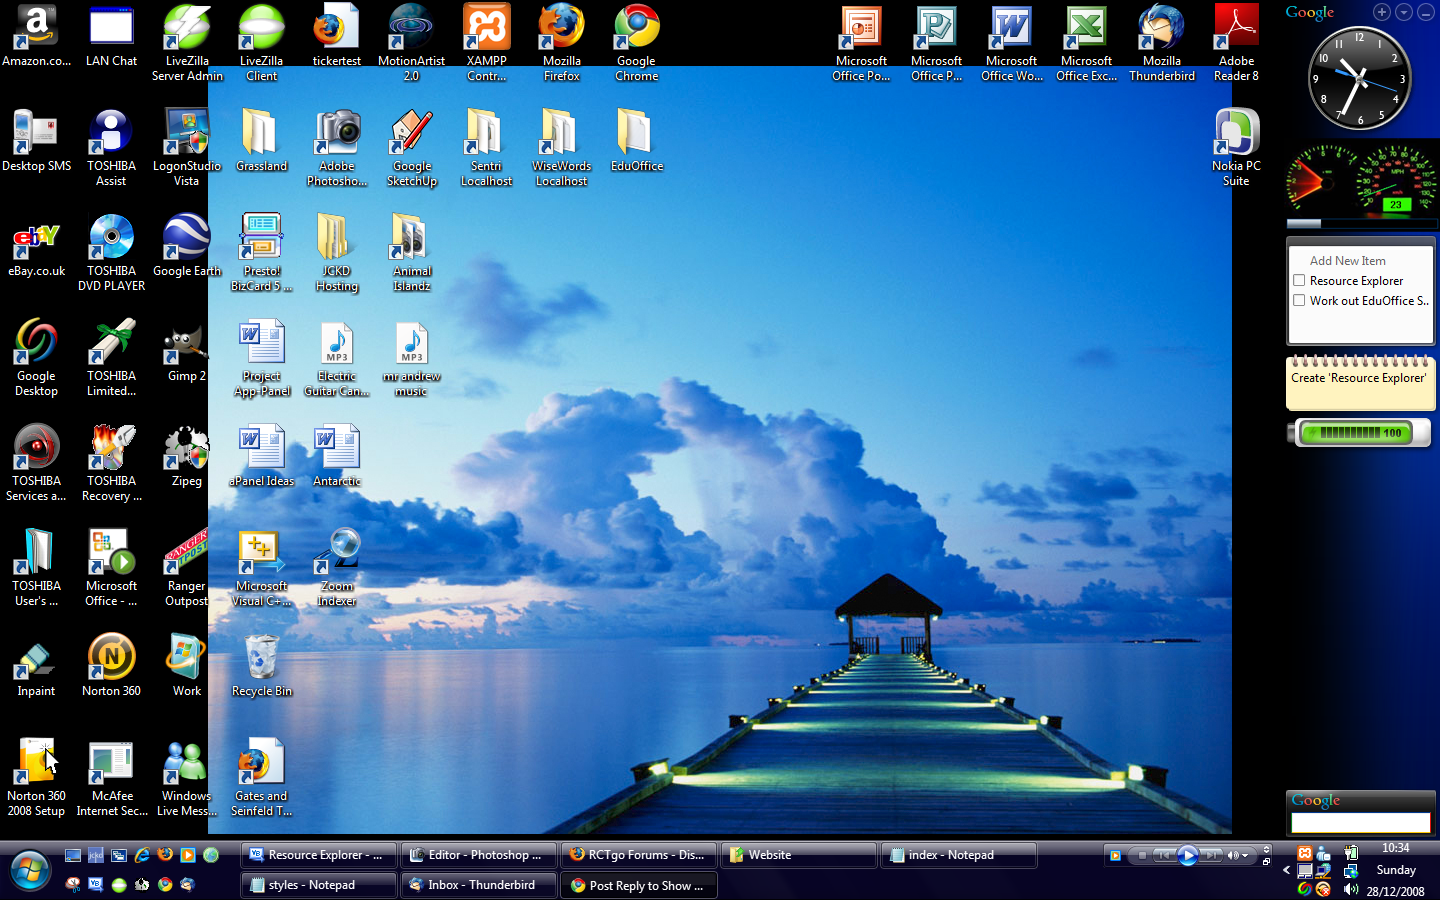The height and width of the screenshot is (900, 1440).
Task: Switch to 'Inbox - Thunderbird' taskbar window
Action: pyautogui.click(x=479, y=885)
